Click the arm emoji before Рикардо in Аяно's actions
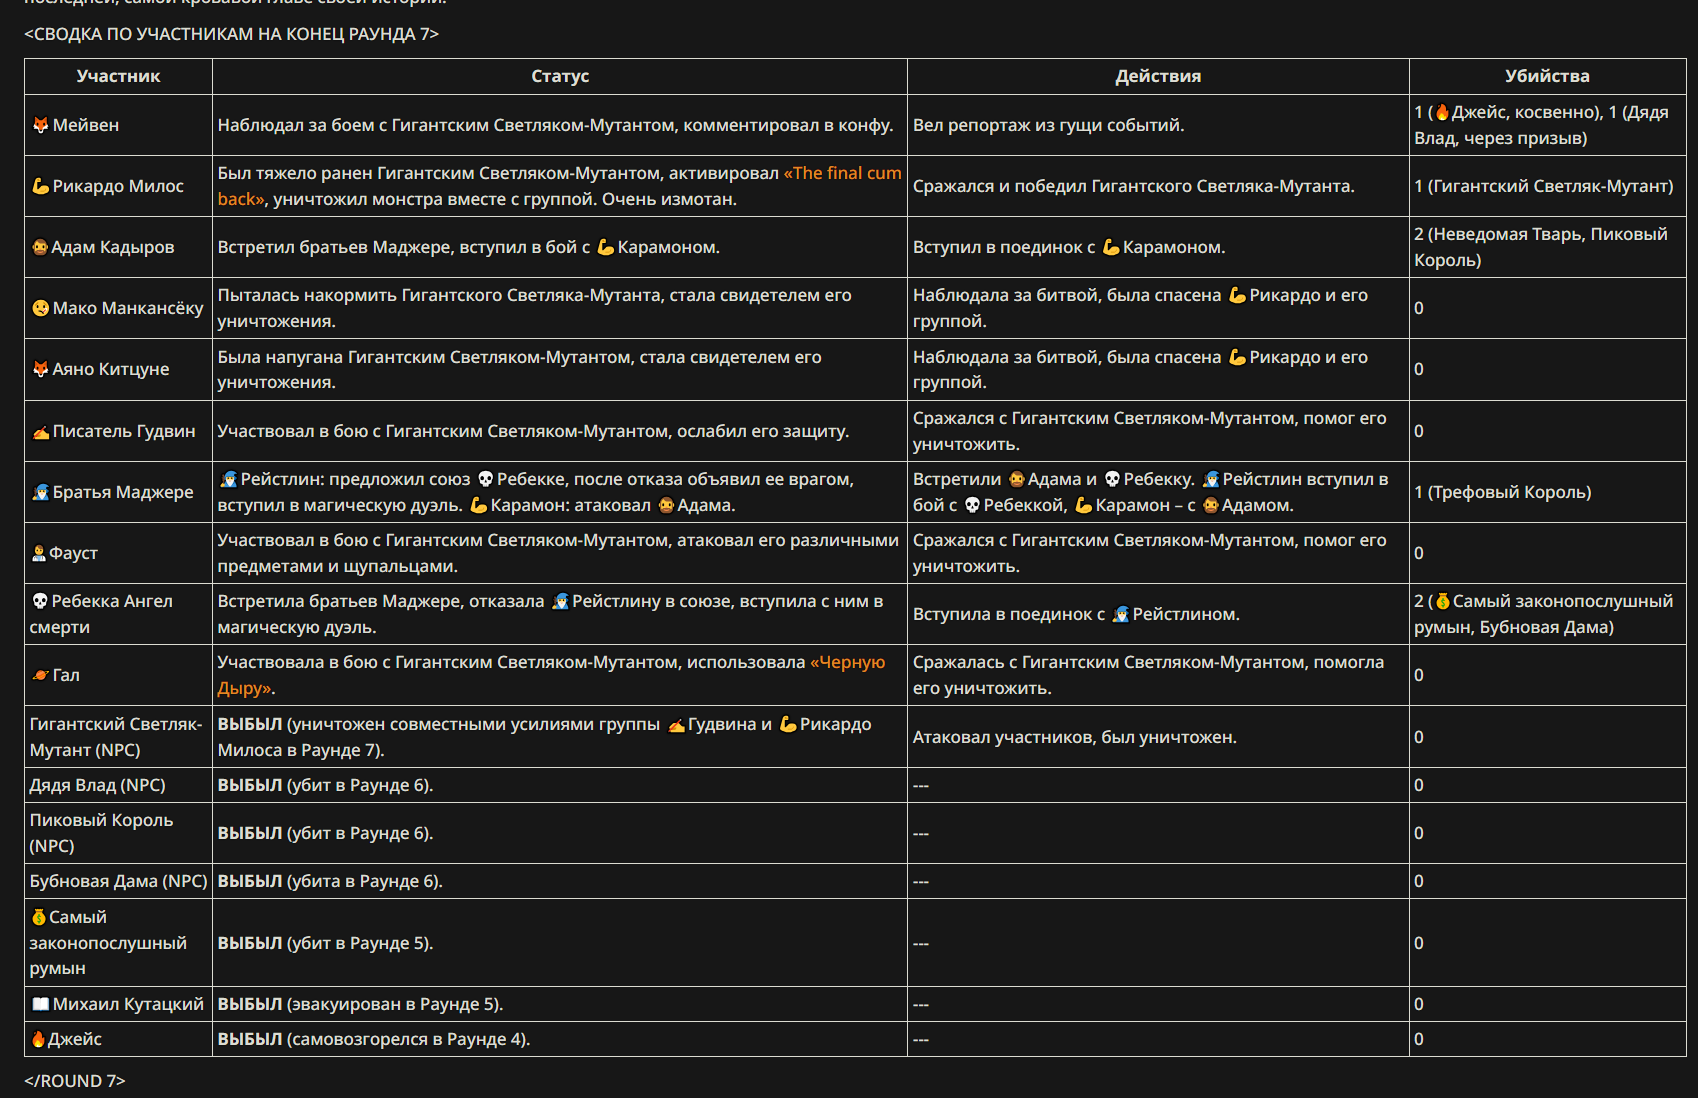The image size is (1698, 1098). coord(1237,357)
